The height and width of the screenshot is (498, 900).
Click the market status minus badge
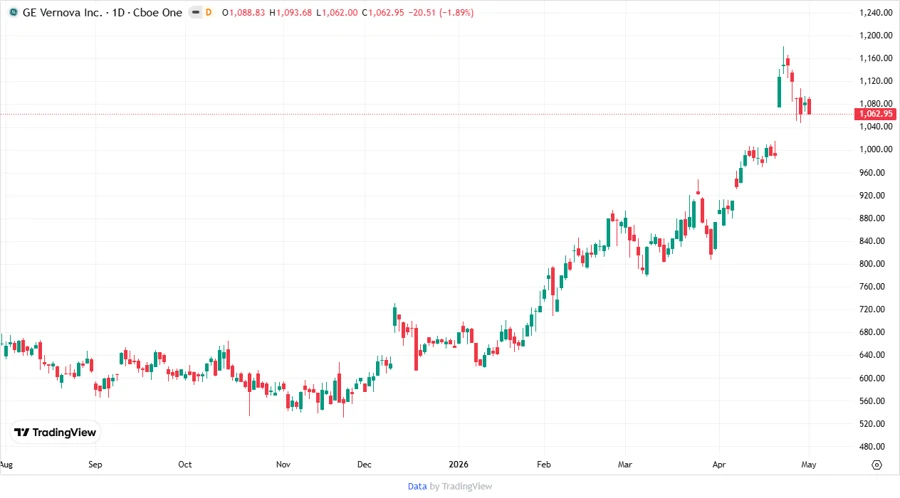[x=196, y=12]
